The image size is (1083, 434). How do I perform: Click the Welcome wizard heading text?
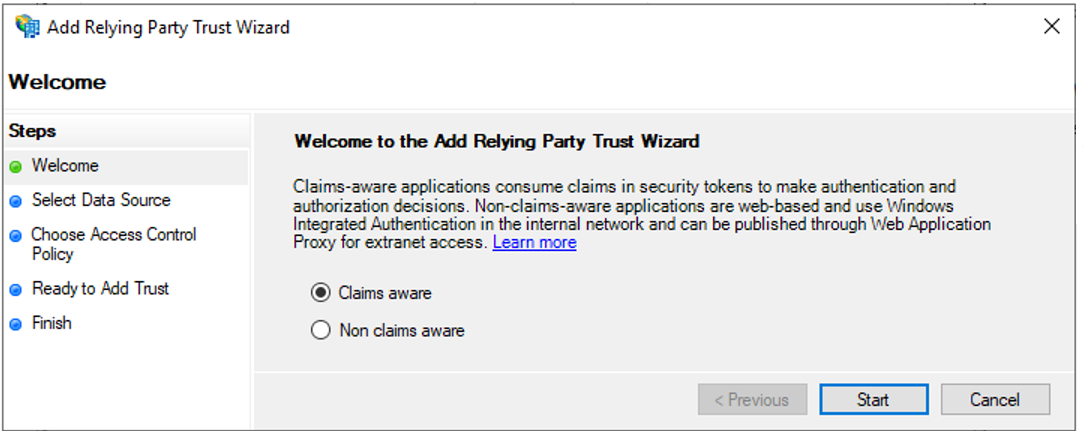click(57, 82)
